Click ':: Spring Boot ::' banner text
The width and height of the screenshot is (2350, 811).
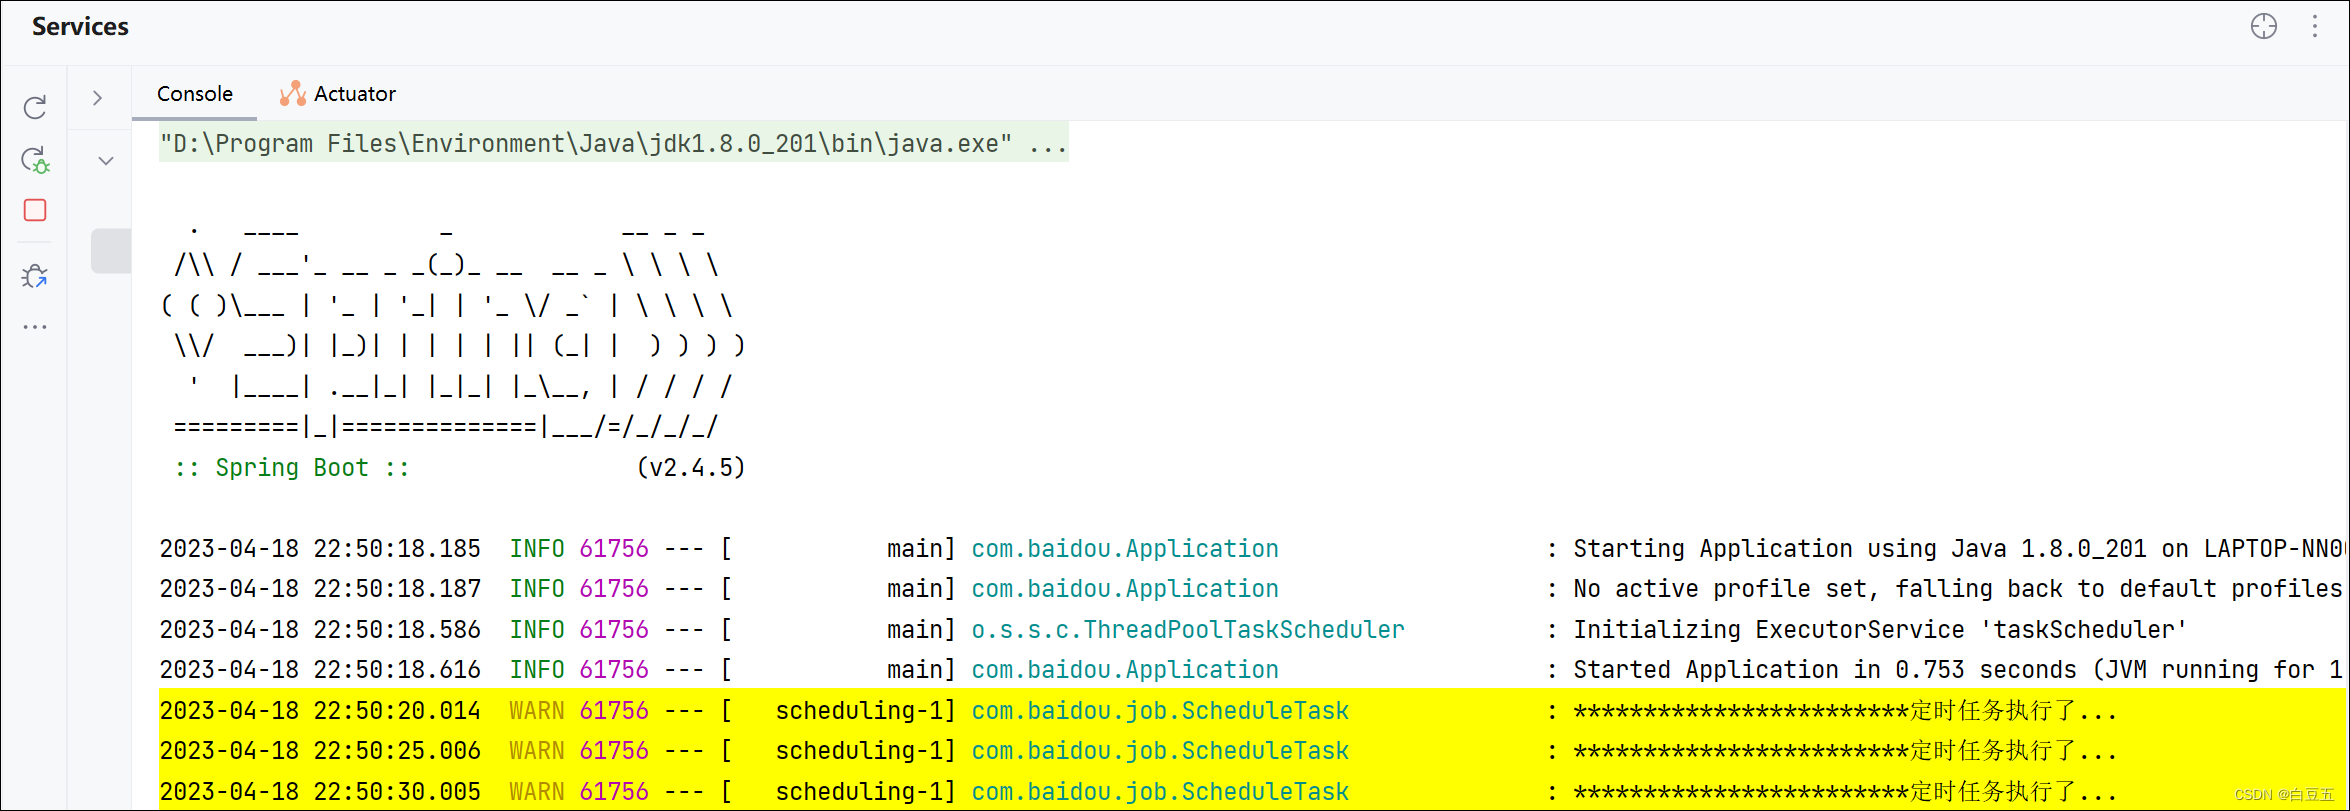[292, 468]
